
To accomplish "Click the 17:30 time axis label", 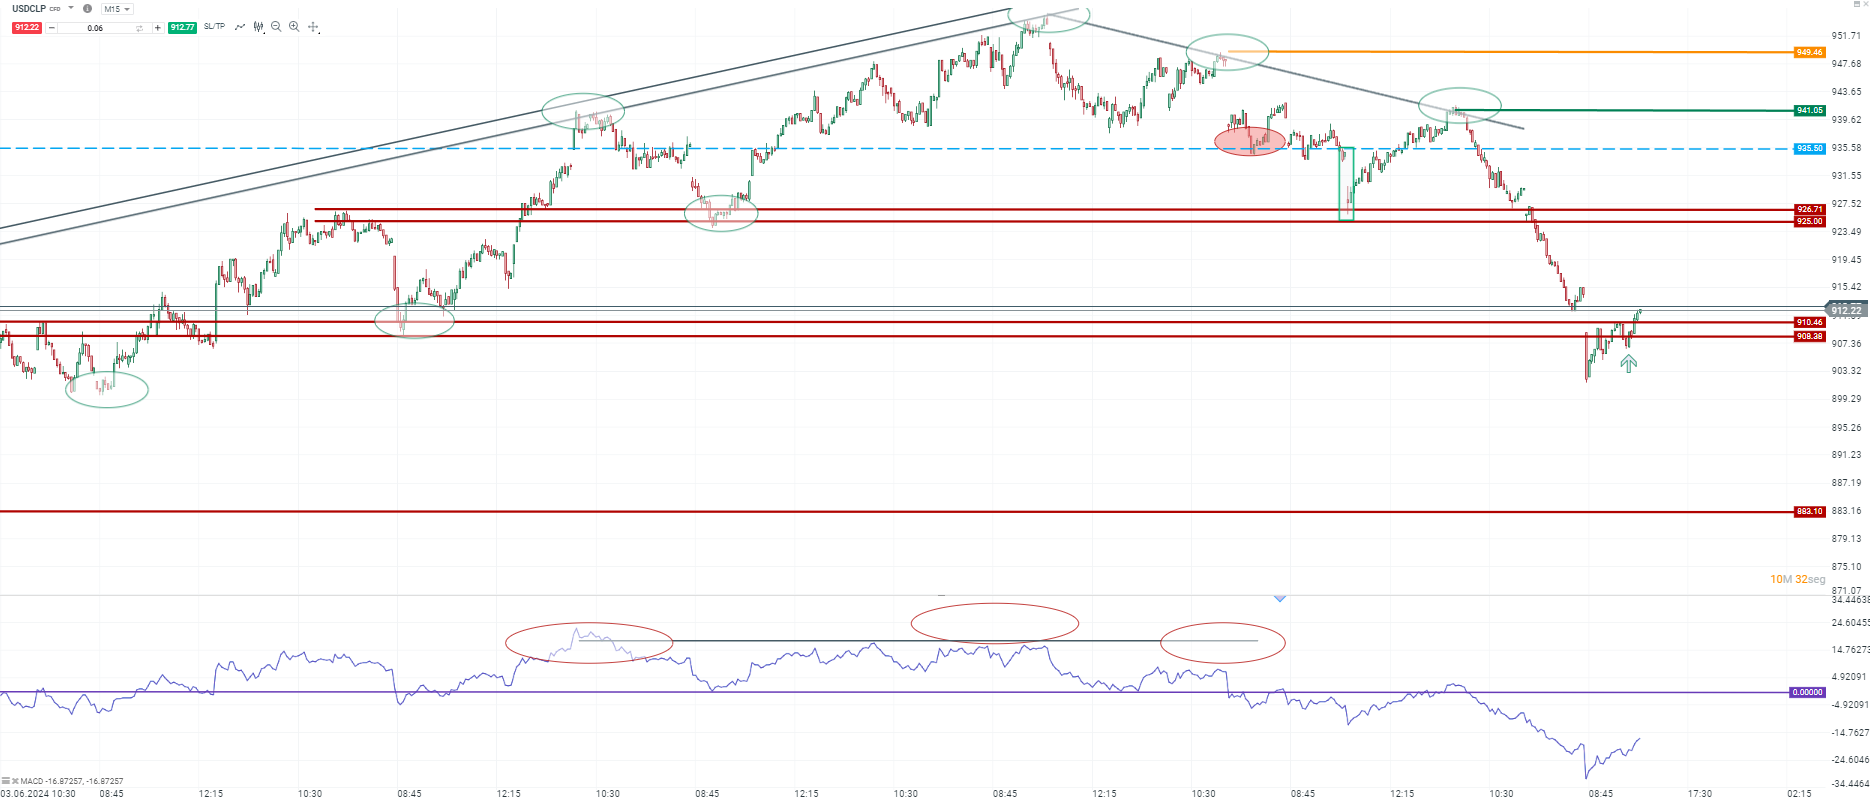I will [1700, 793].
